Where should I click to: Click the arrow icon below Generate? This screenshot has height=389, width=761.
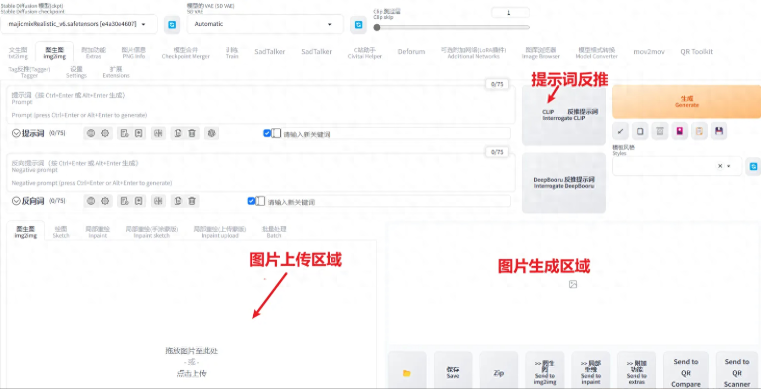point(620,131)
